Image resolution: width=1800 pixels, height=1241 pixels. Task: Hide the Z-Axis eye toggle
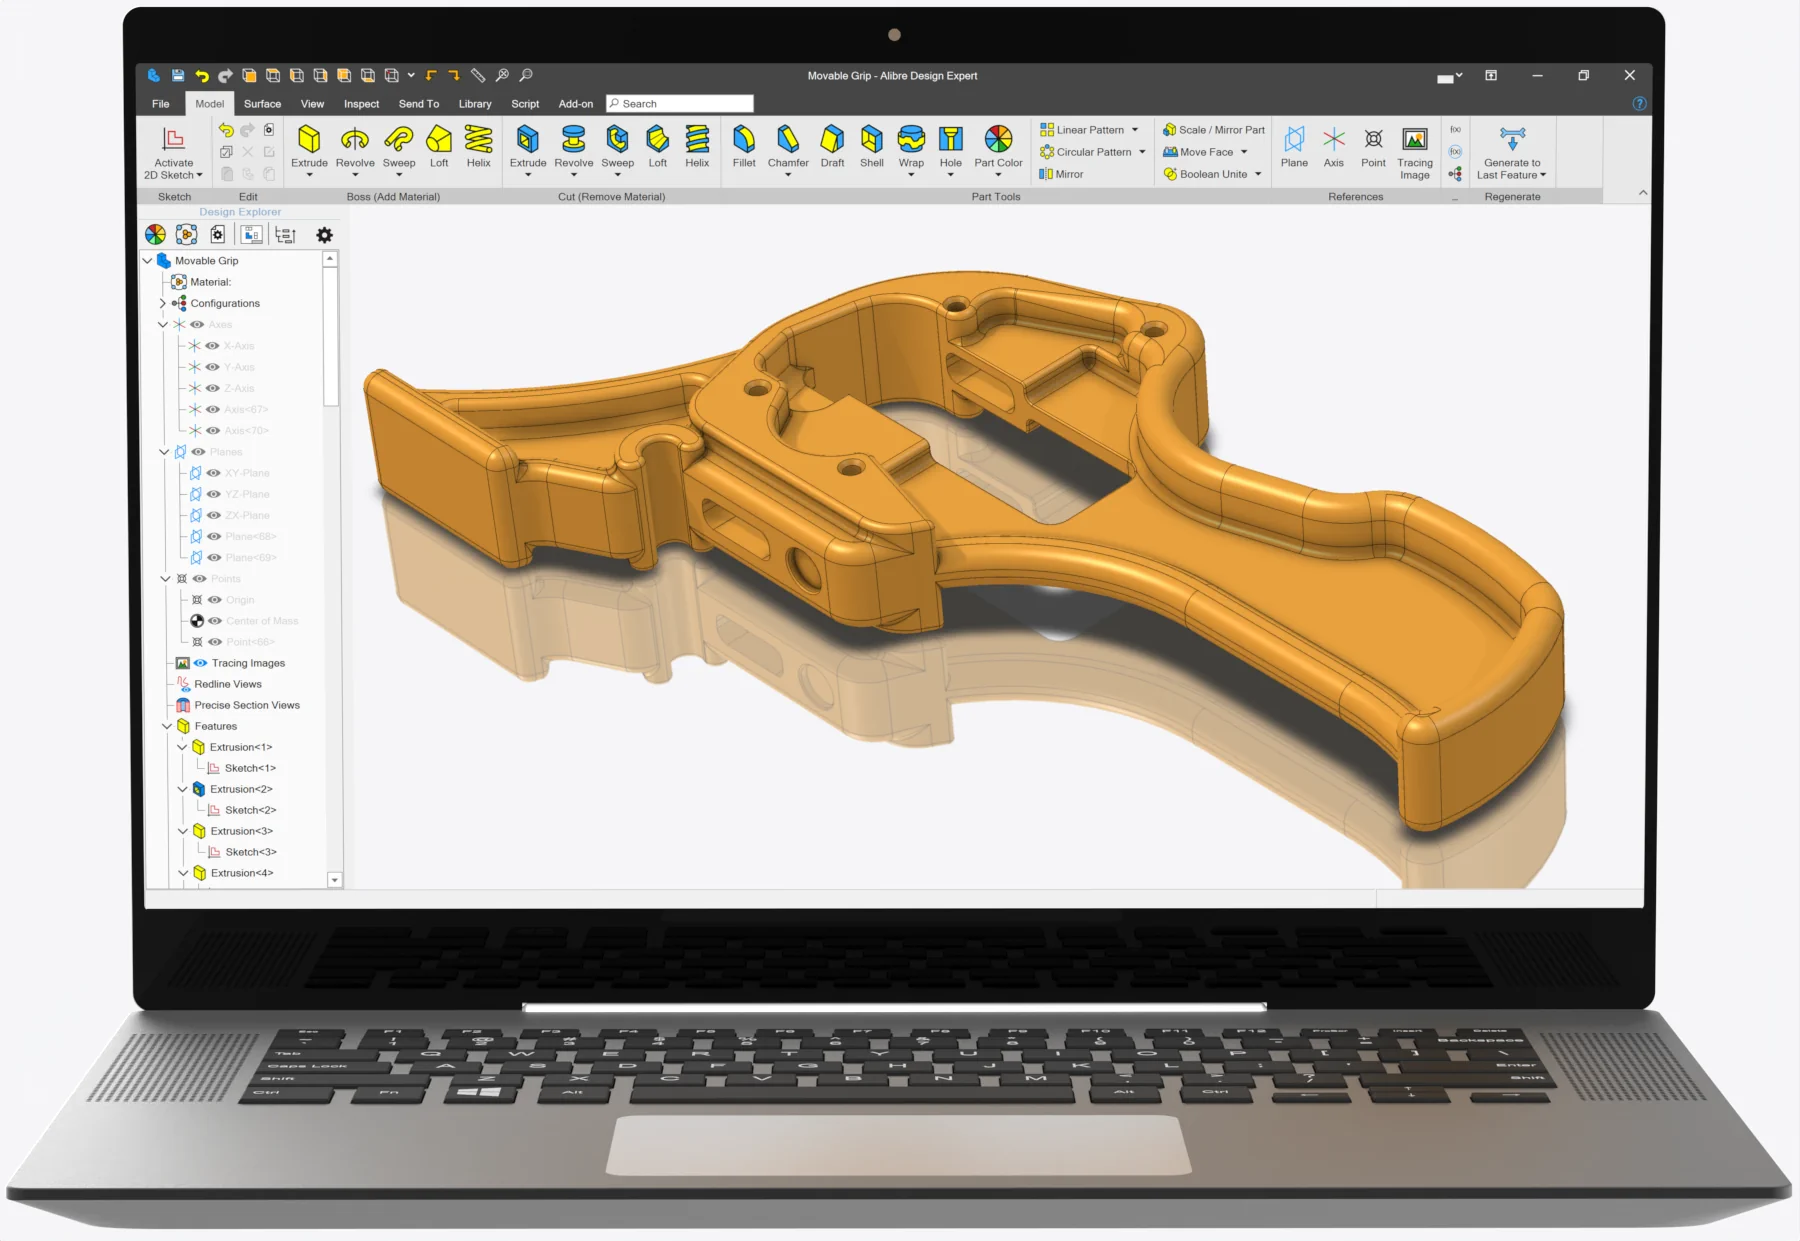click(x=212, y=388)
